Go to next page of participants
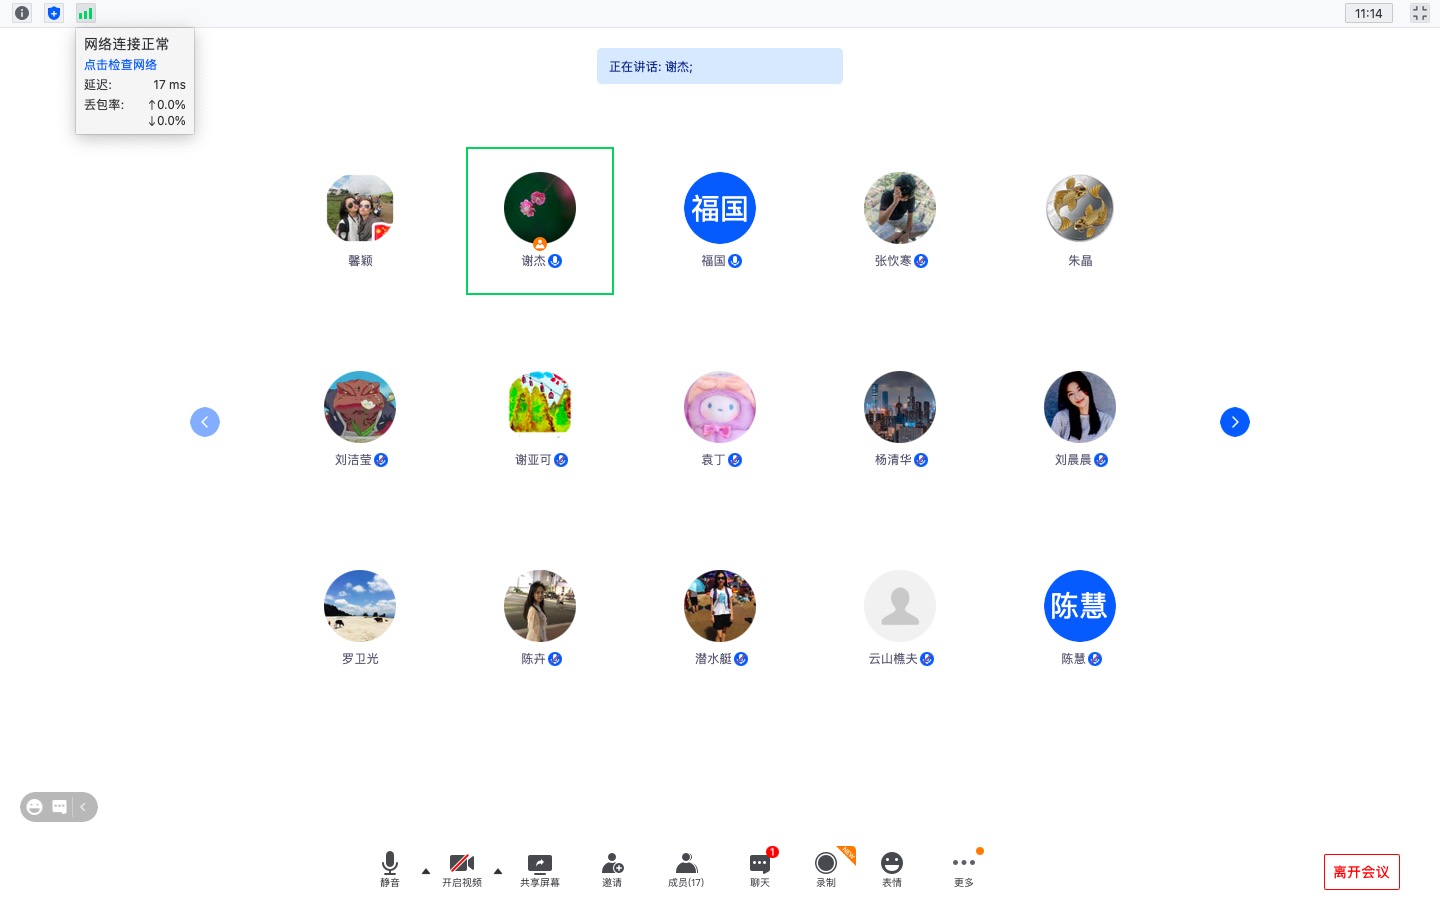Image resolution: width=1440 pixels, height=898 pixels. 1235,421
